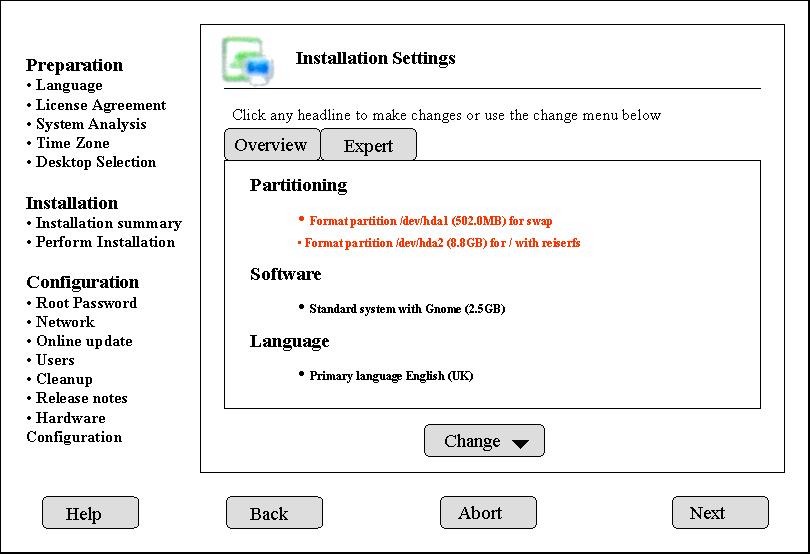Viewport: 810px width, 554px height.
Task: Go back with the Back button
Action: 274,513
